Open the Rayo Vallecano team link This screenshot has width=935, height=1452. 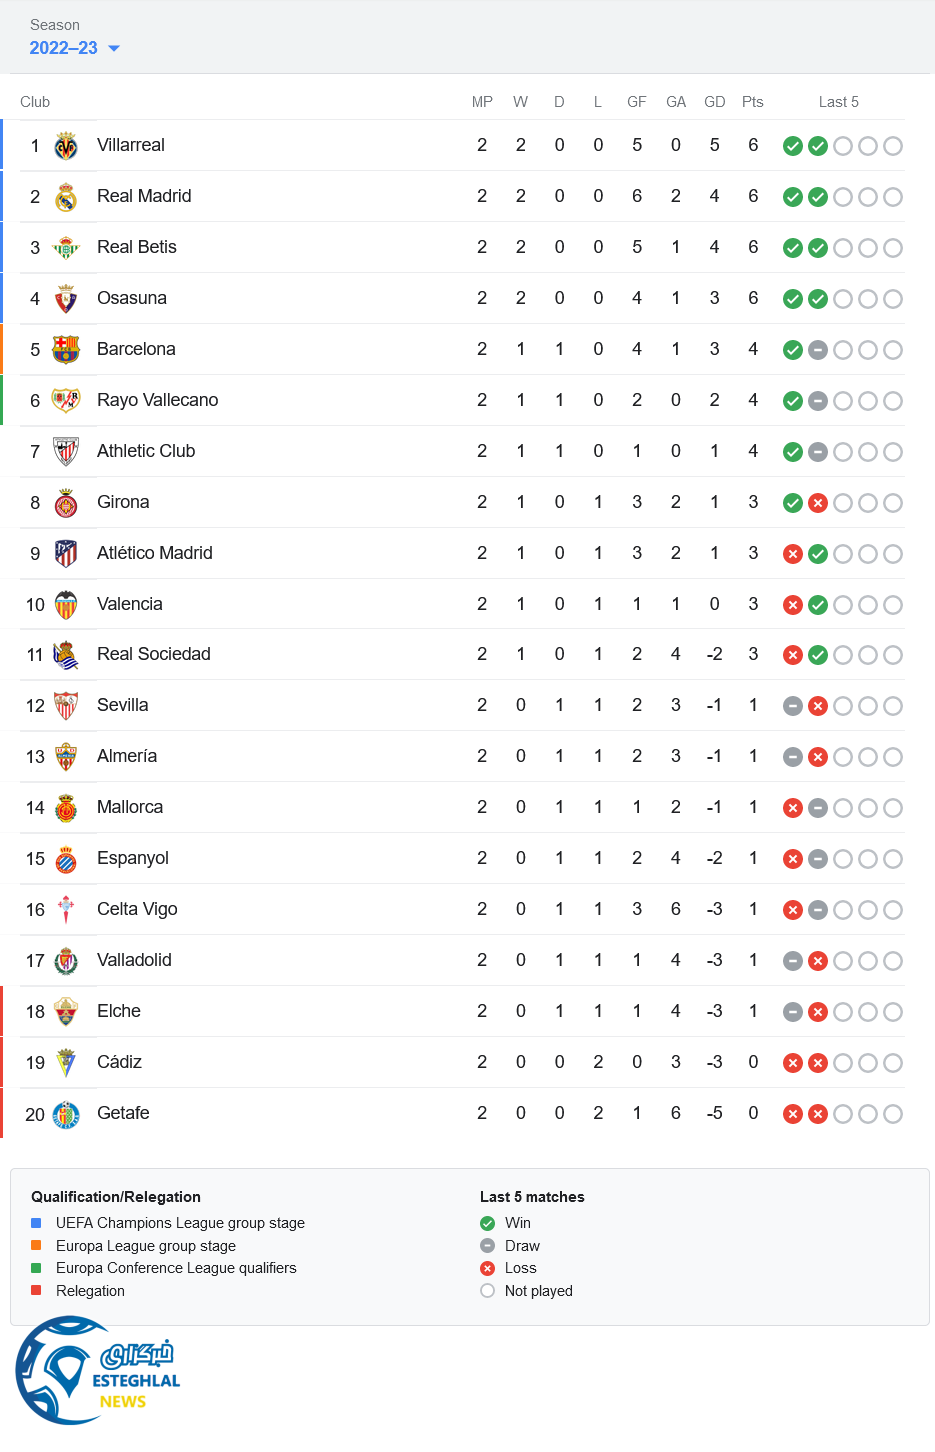point(157,400)
